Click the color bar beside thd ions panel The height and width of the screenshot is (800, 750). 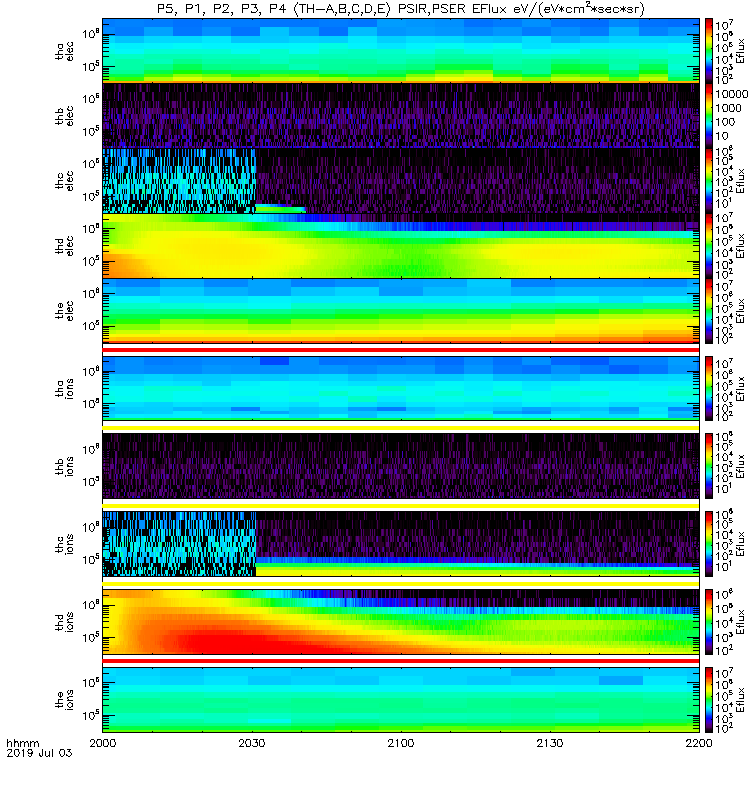pyautogui.click(x=709, y=622)
